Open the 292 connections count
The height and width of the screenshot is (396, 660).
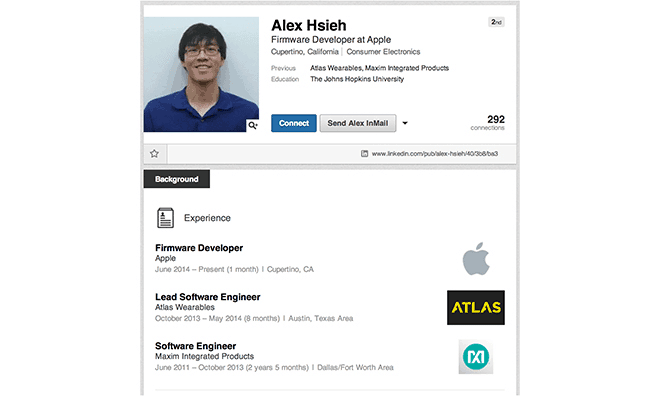(488, 122)
